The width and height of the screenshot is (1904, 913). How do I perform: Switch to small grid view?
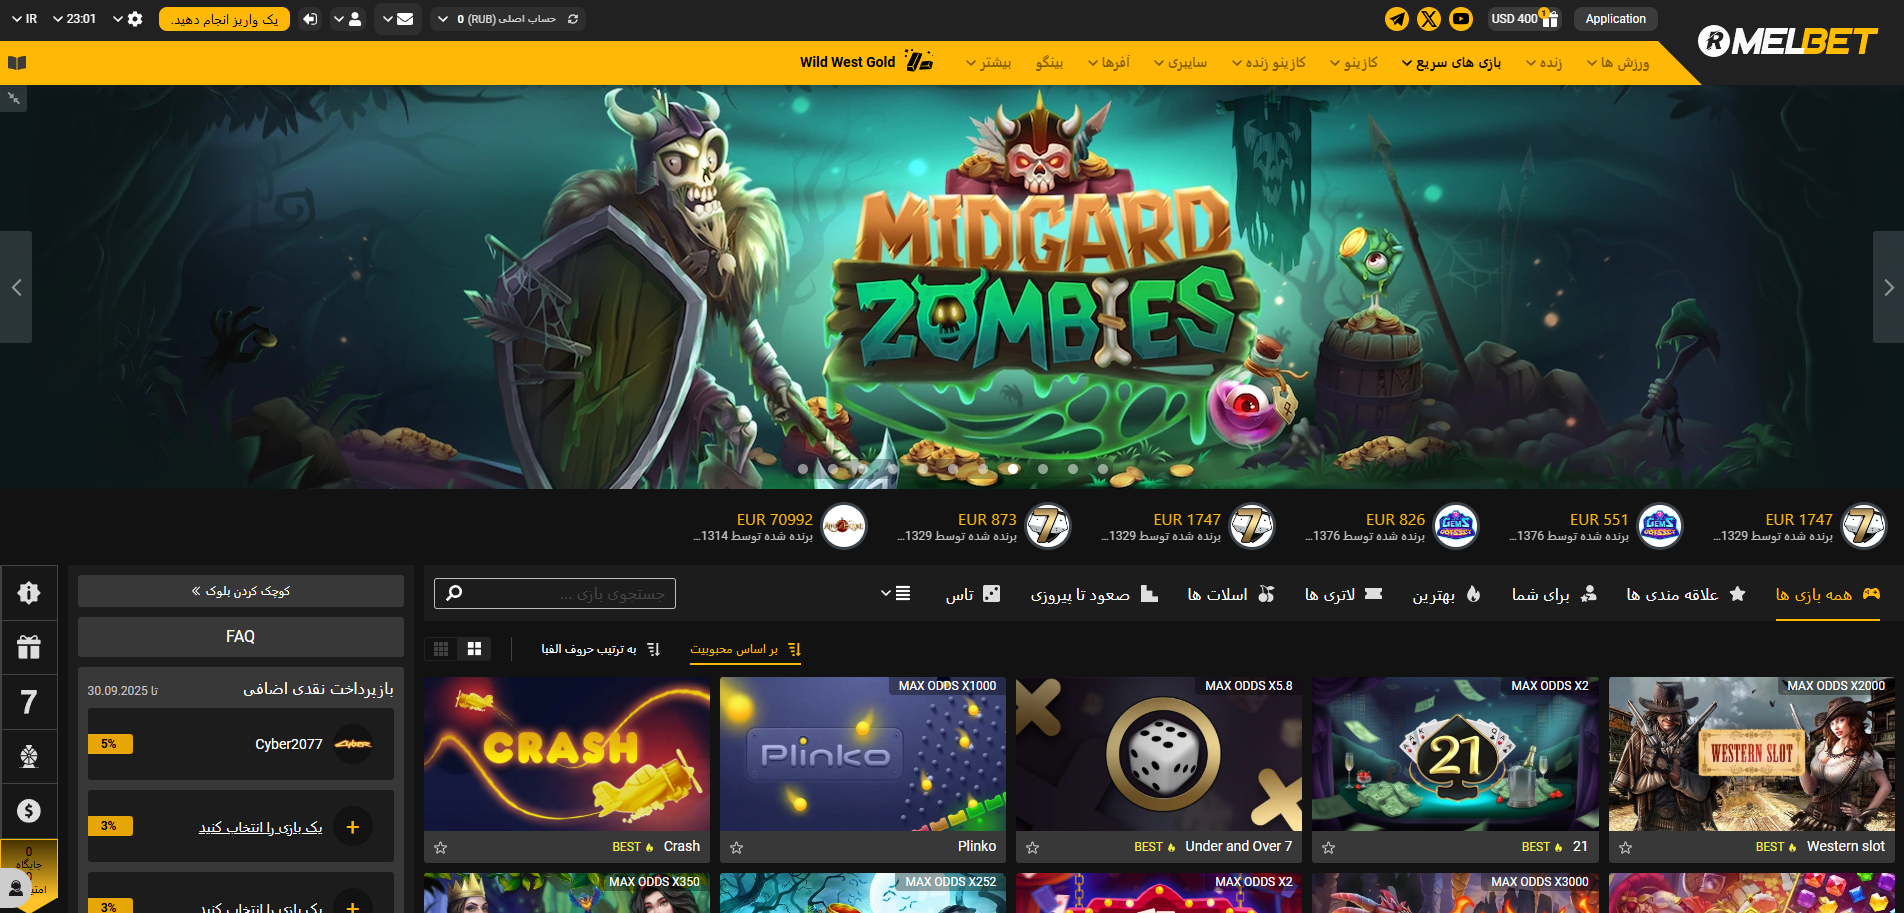441,649
